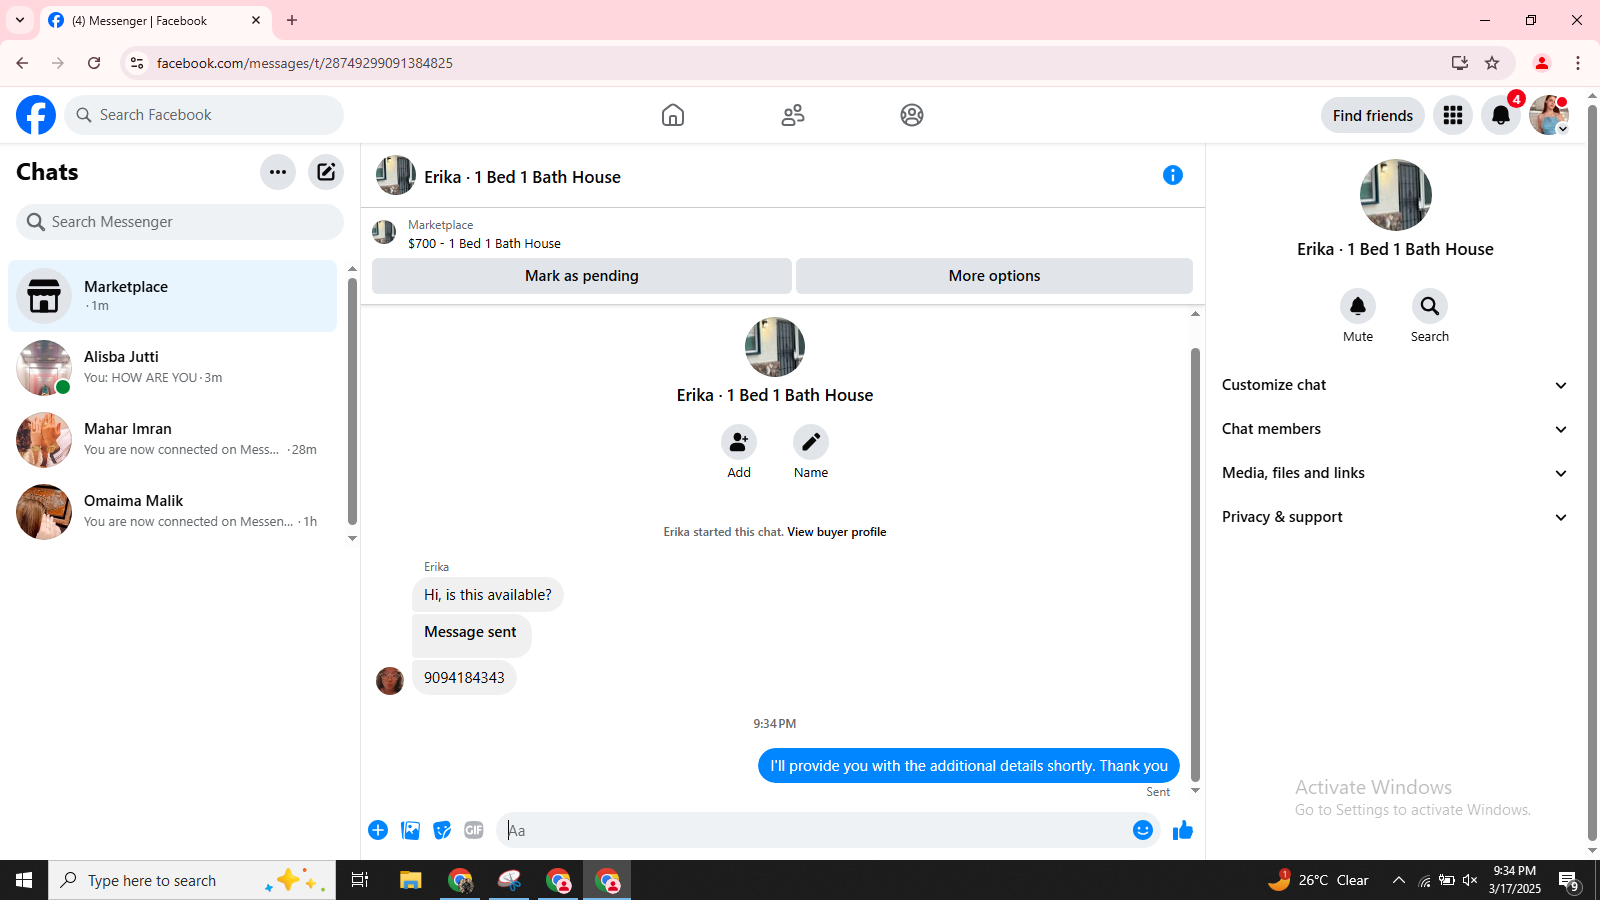Open emoji picker in message box

point(1143,830)
